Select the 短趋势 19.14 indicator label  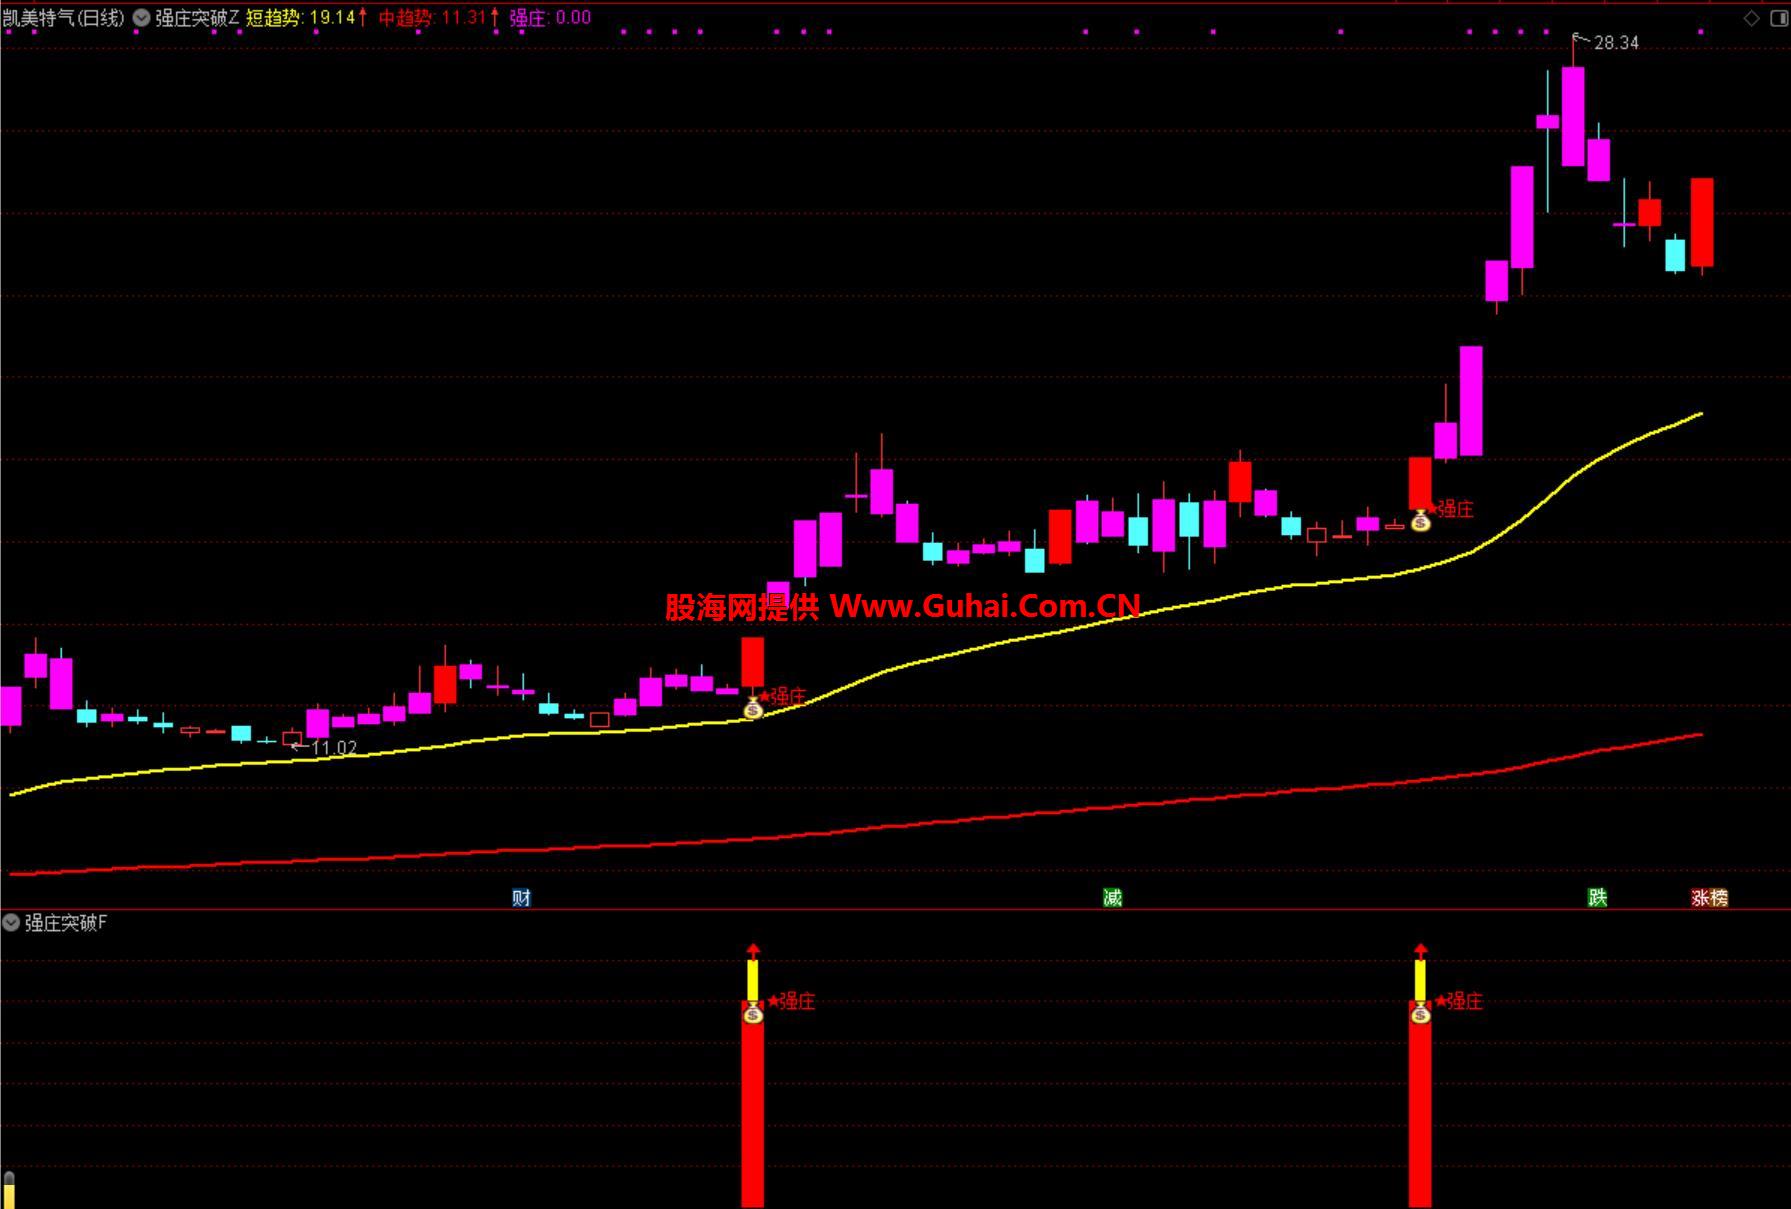point(301,18)
